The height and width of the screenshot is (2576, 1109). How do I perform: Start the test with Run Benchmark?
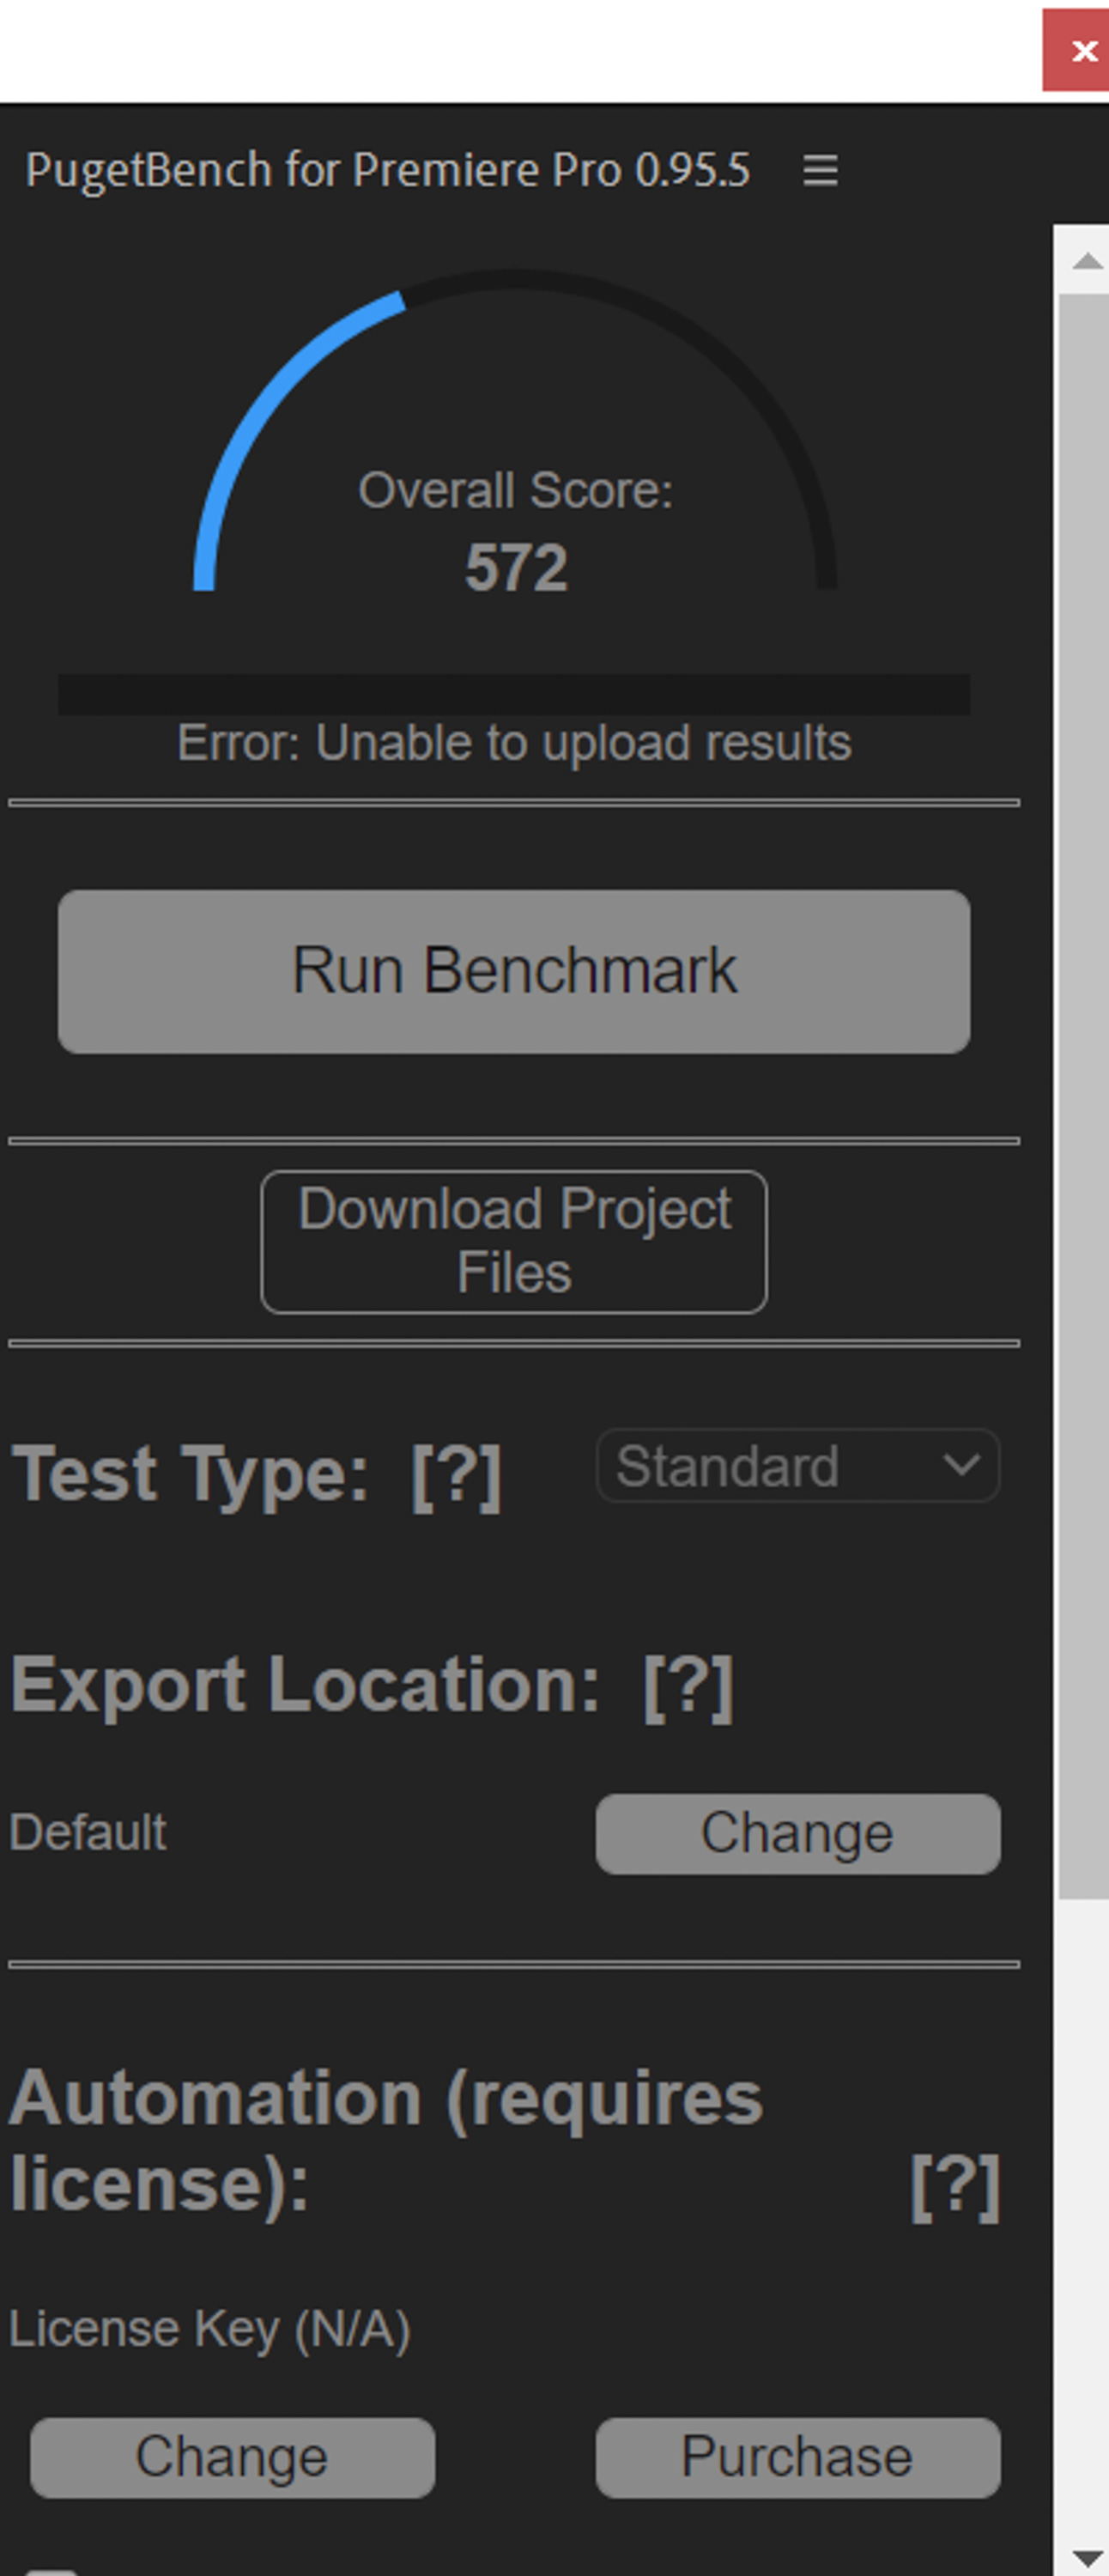[x=514, y=971]
